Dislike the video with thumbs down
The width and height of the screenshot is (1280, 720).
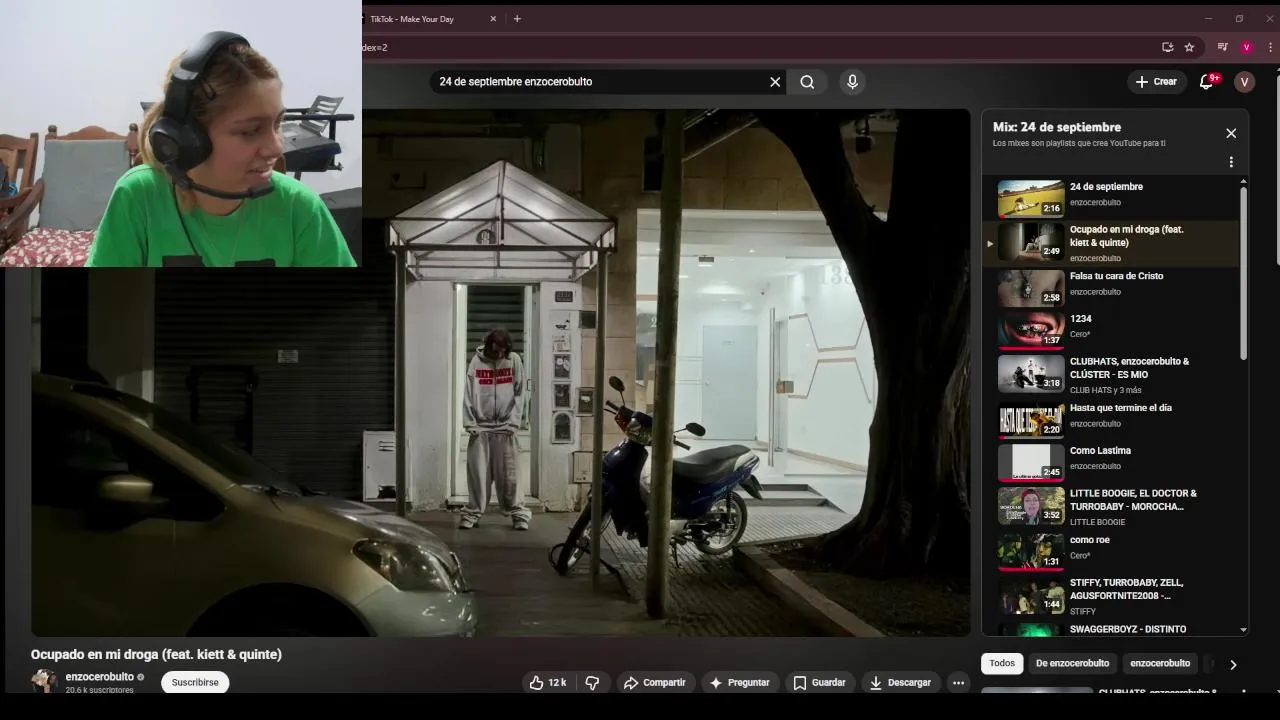click(x=592, y=683)
